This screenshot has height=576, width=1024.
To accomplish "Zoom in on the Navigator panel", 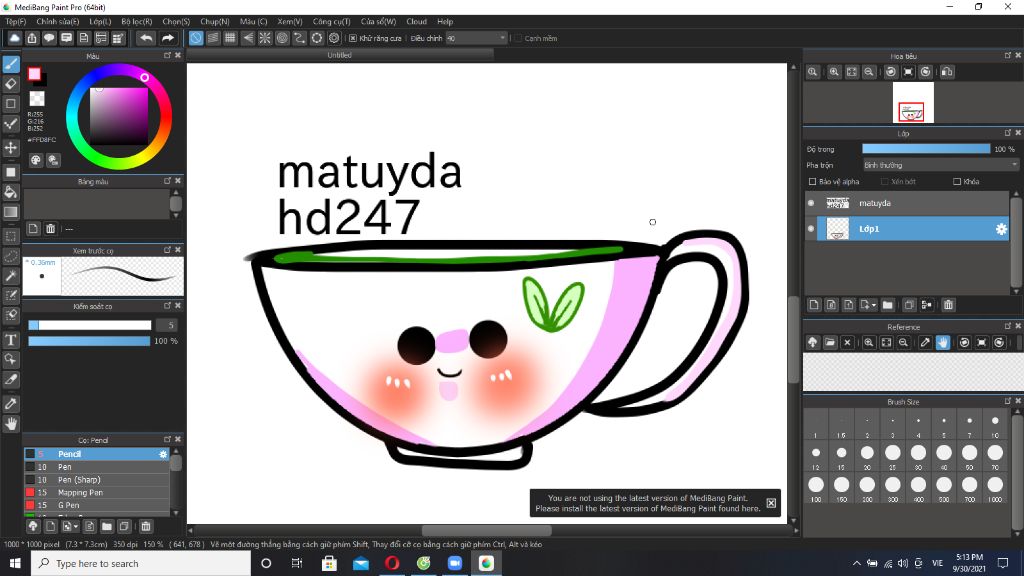I will point(834,72).
